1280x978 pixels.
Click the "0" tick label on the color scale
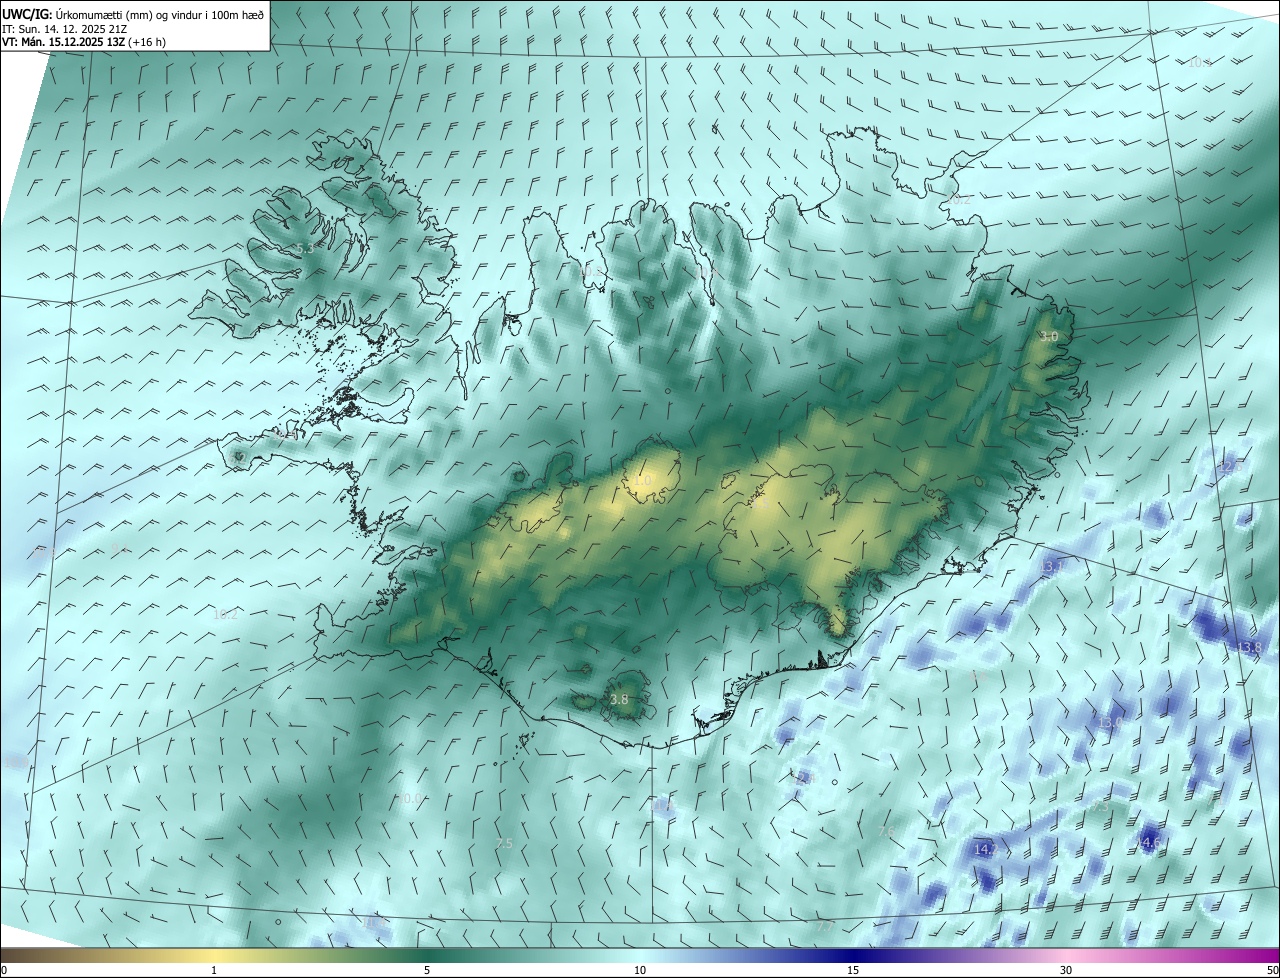point(4,971)
